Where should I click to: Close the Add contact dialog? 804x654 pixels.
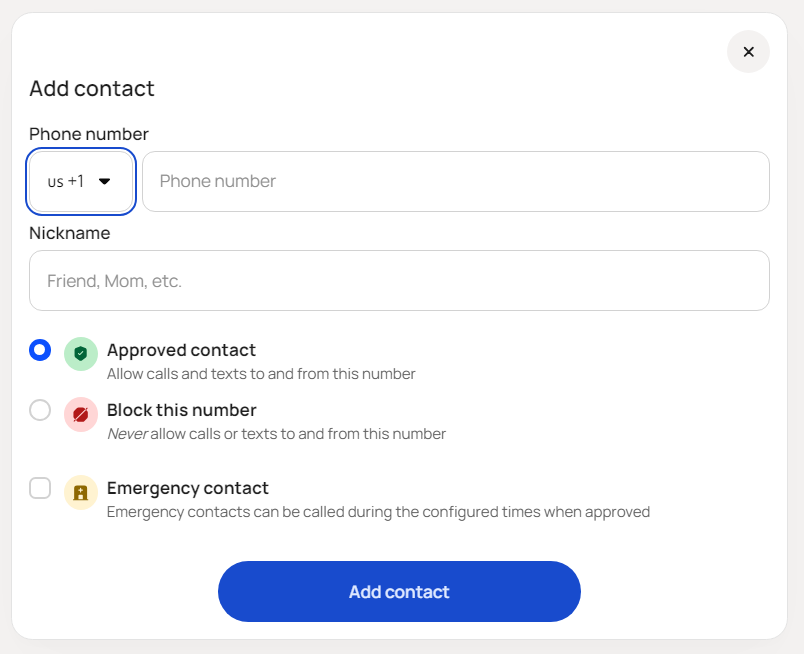[x=748, y=52]
